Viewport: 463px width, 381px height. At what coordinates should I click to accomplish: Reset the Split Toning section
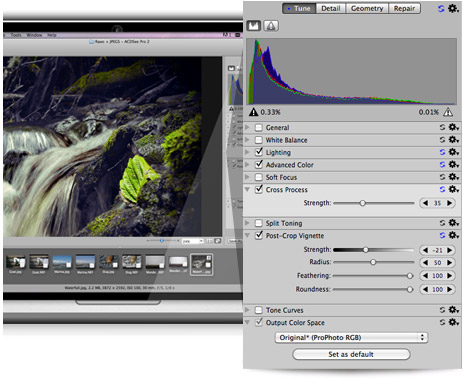pyautogui.click(x=442, y=223)
